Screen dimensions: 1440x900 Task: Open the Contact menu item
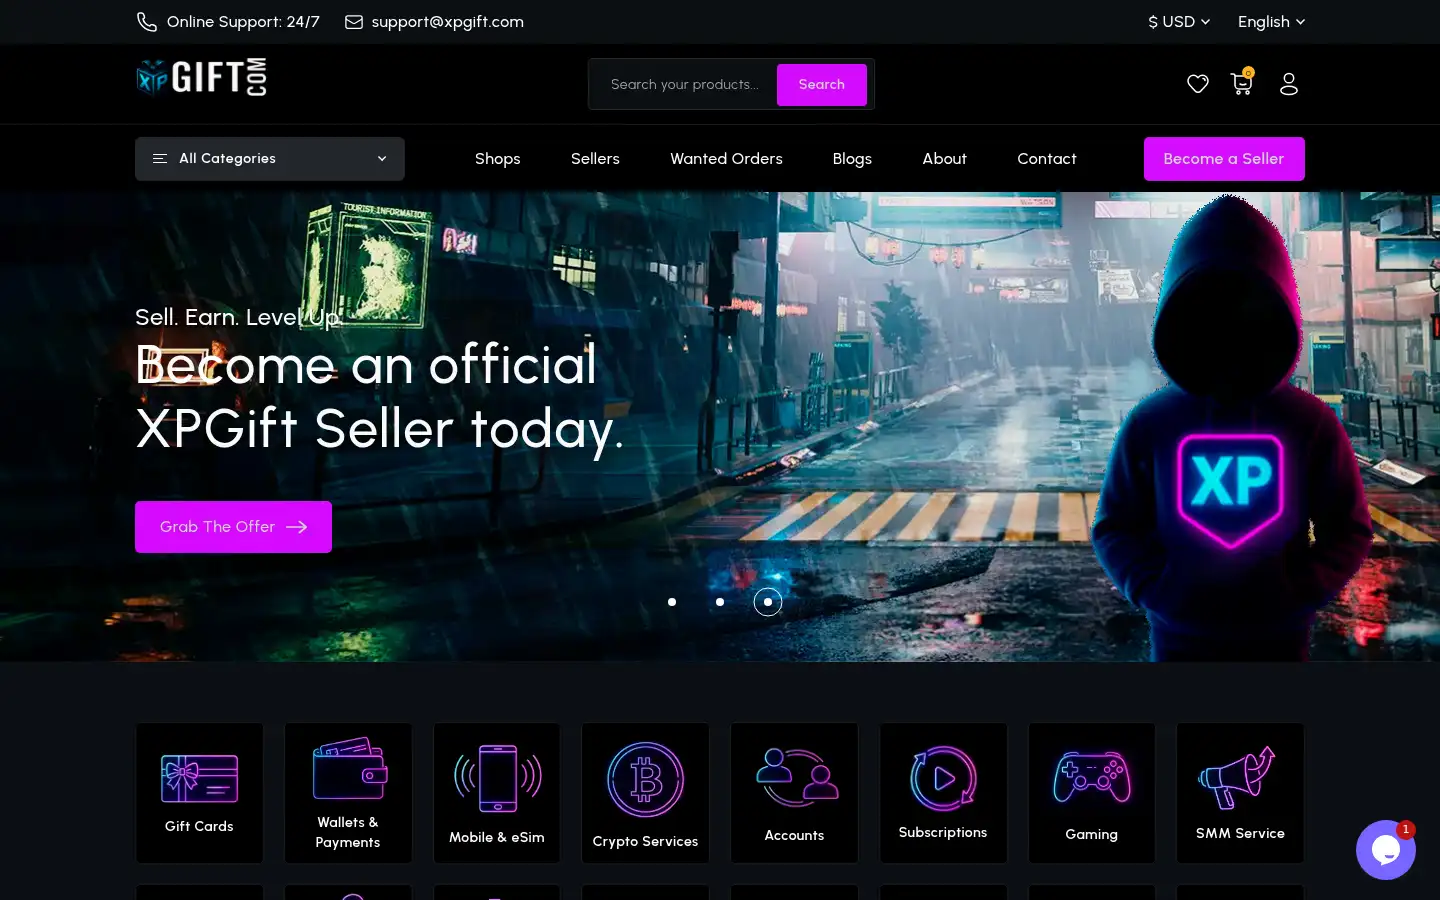(1047, 159)
